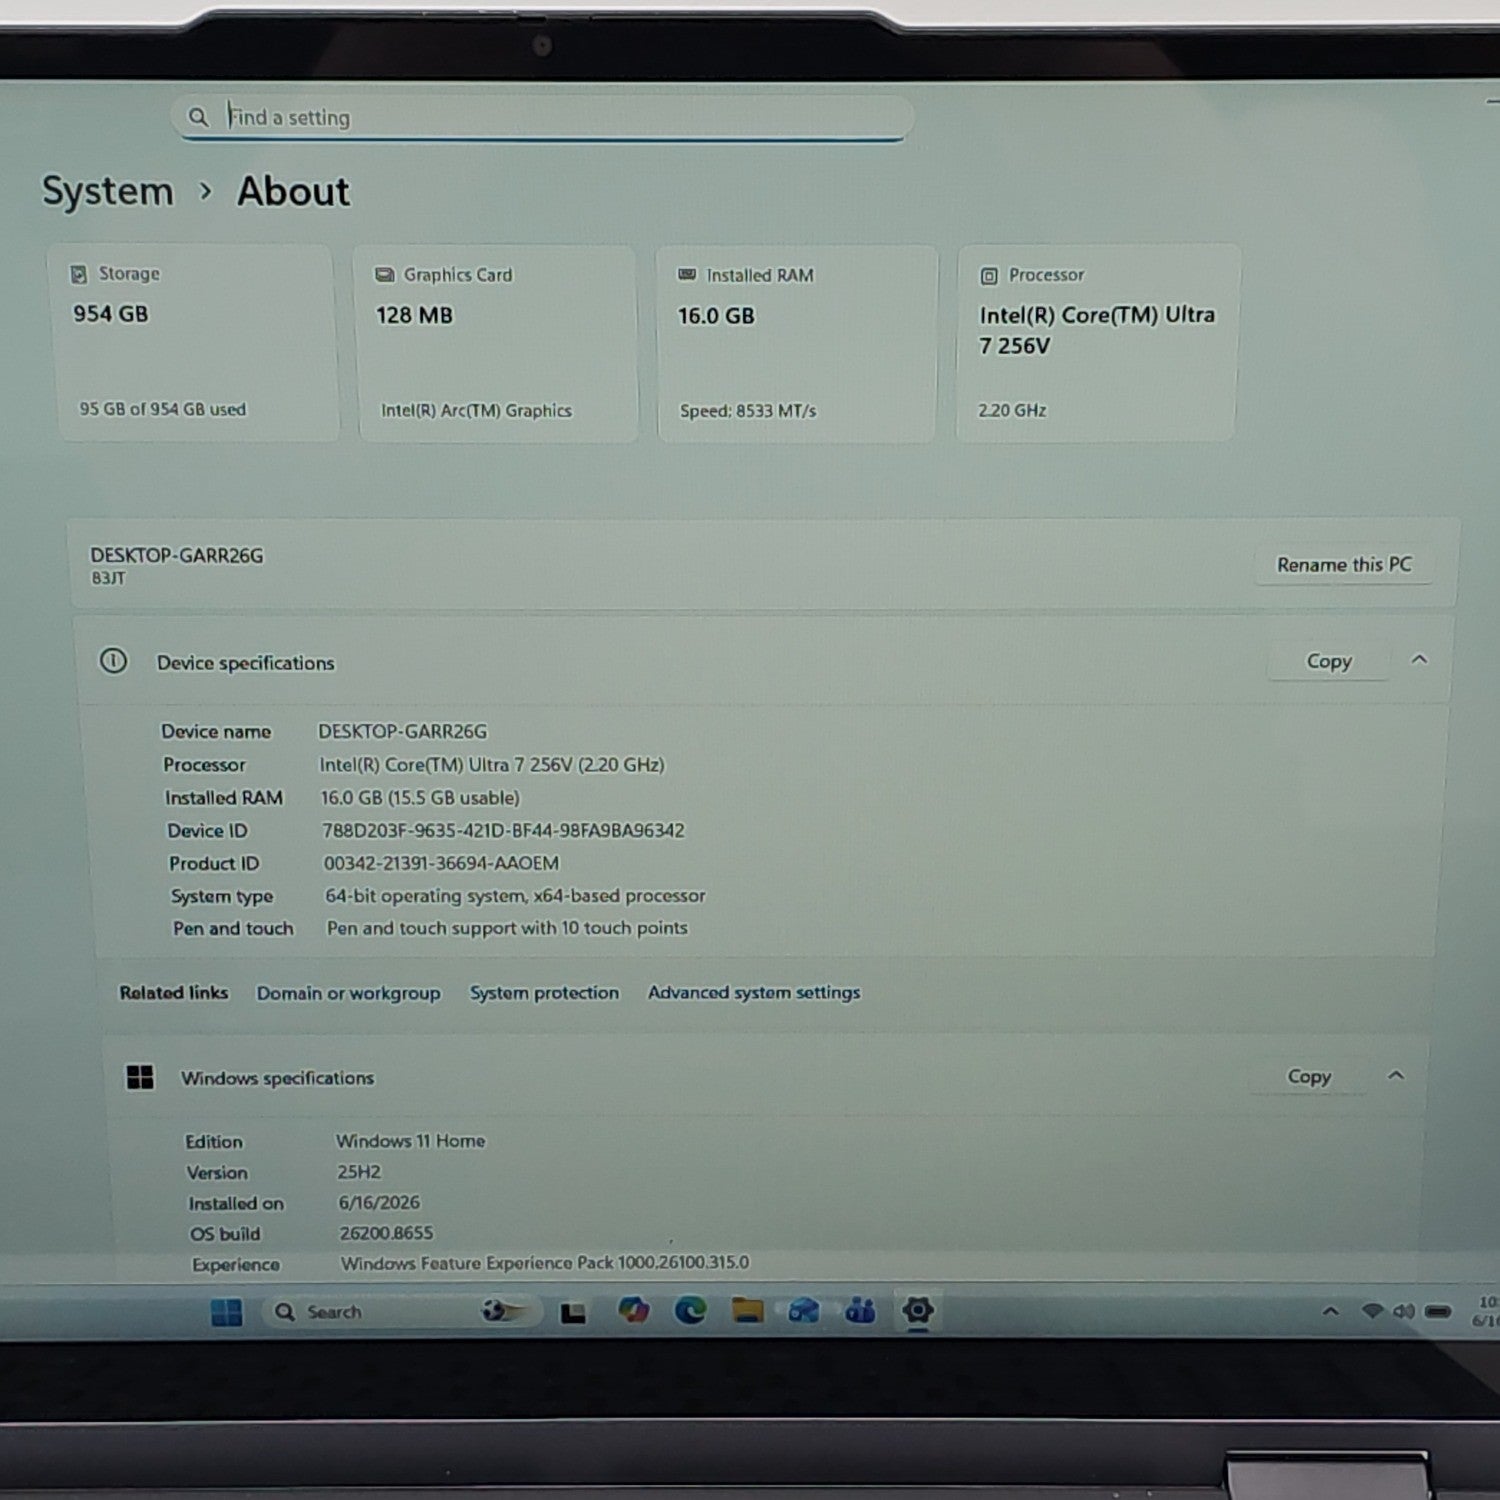Open the Windows Start menu
Screen dimensions: 1500x1500
point(227,1312)
